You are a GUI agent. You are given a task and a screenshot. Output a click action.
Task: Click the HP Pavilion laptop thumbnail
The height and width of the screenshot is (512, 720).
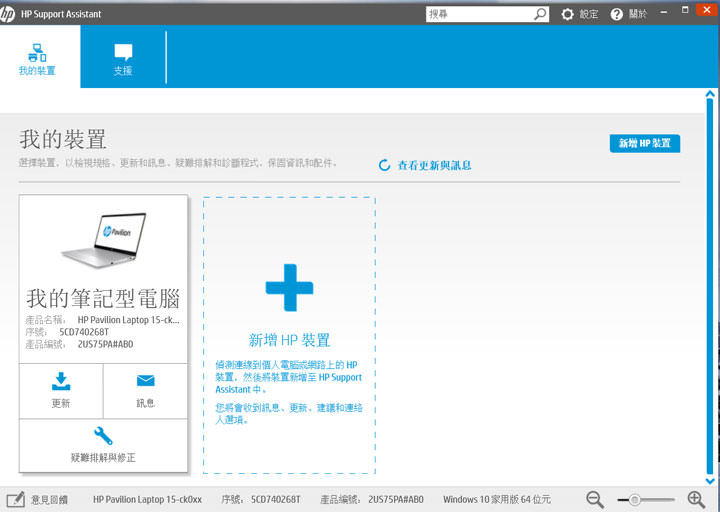click(x=103, y=240)
